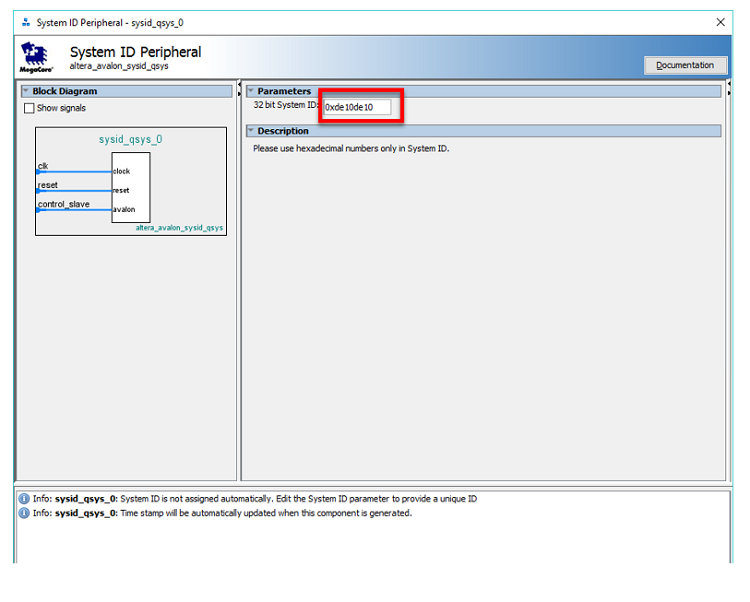750x602 pixels.
Task: Click the collapse arrow on panel splitter
Action: [239, 84]
